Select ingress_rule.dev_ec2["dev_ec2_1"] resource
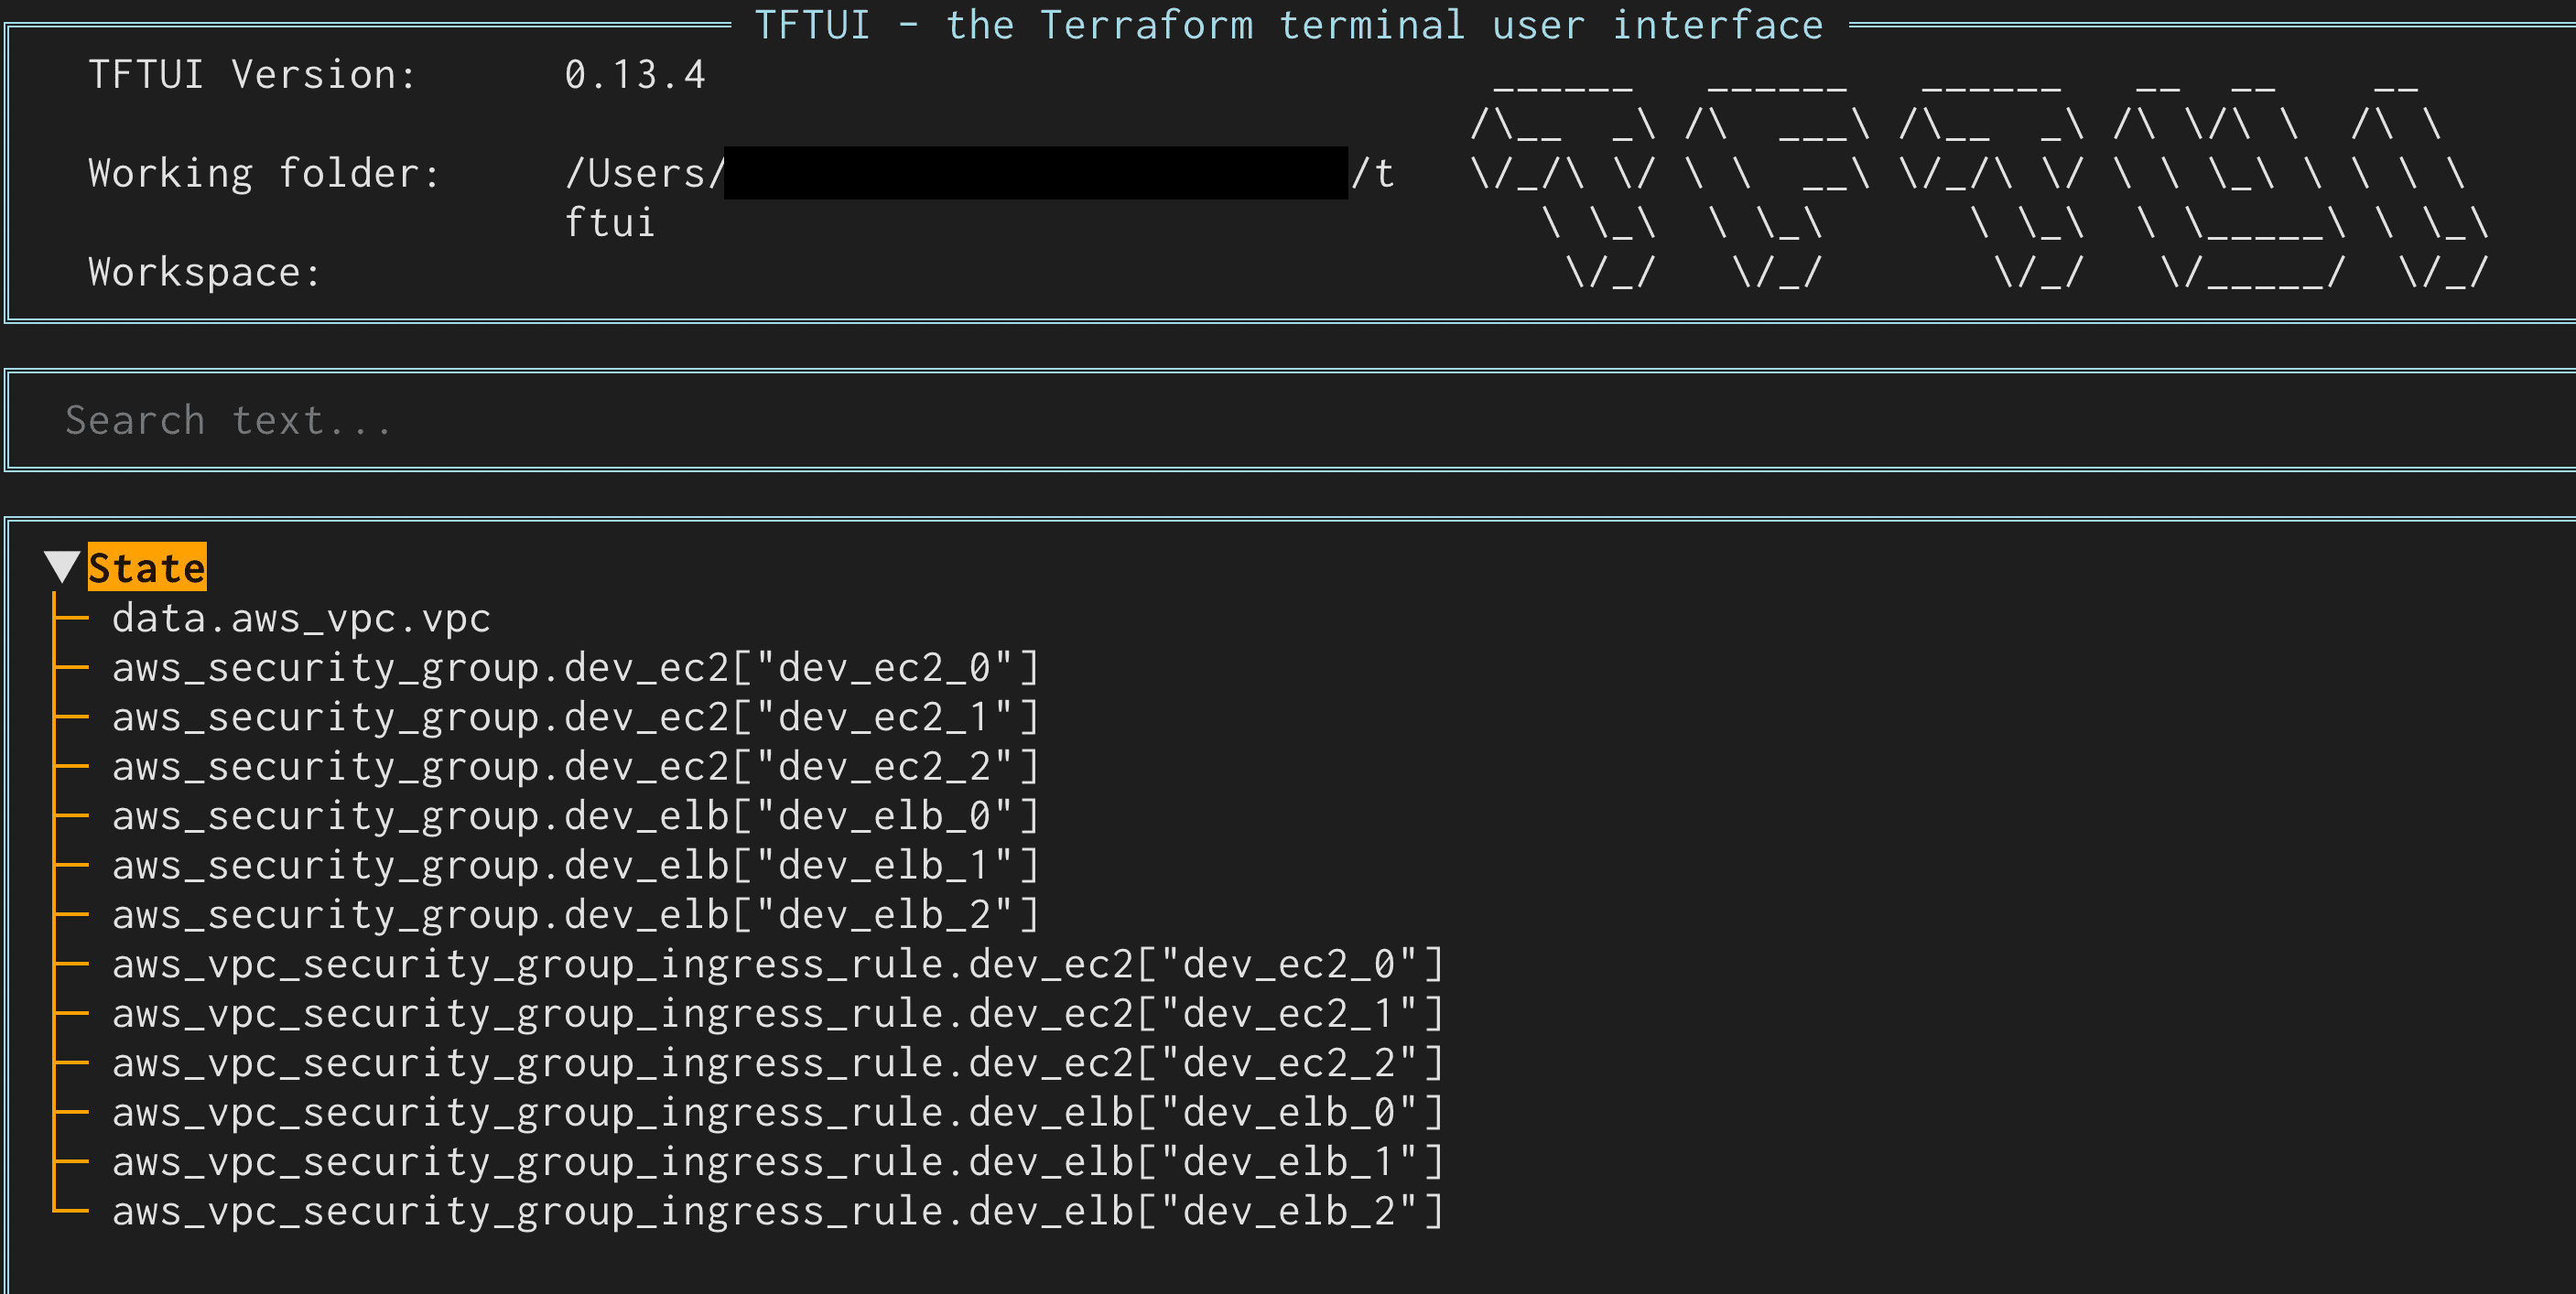 click(x=777, y=1014)
